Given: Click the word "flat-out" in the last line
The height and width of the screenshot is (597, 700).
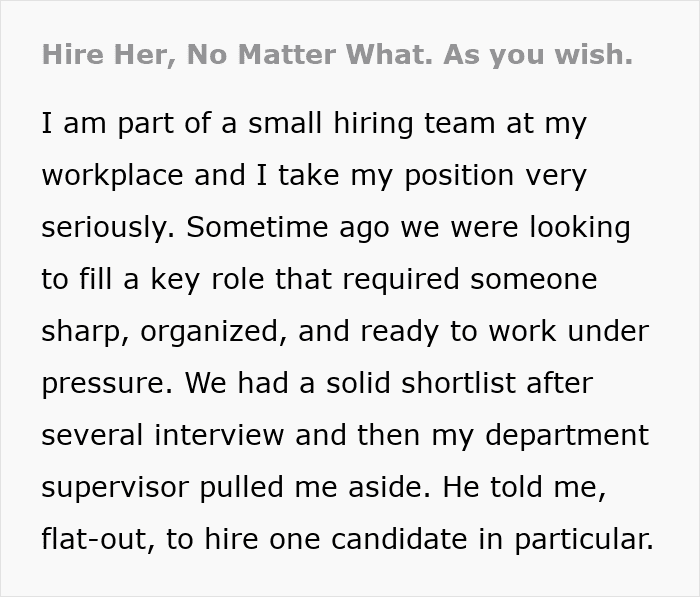Looking at the screenshot, I should [97, 541].
